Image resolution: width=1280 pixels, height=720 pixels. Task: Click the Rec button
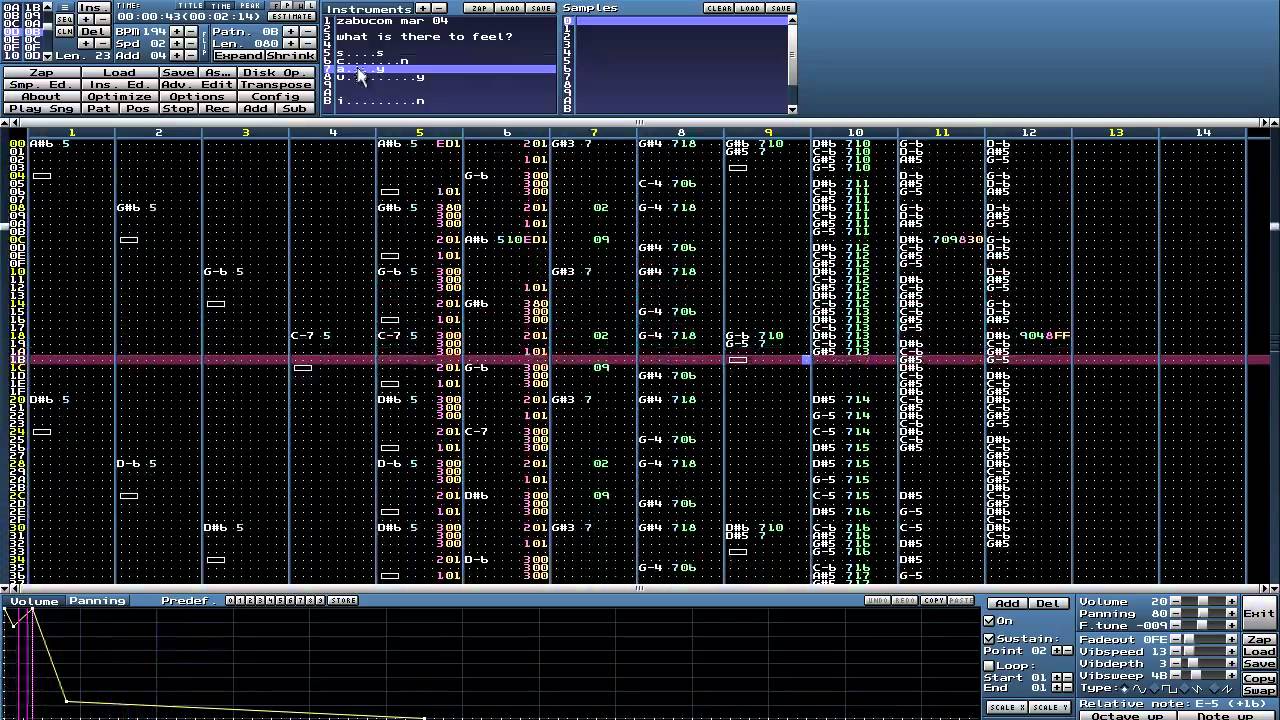pos(217,108)
